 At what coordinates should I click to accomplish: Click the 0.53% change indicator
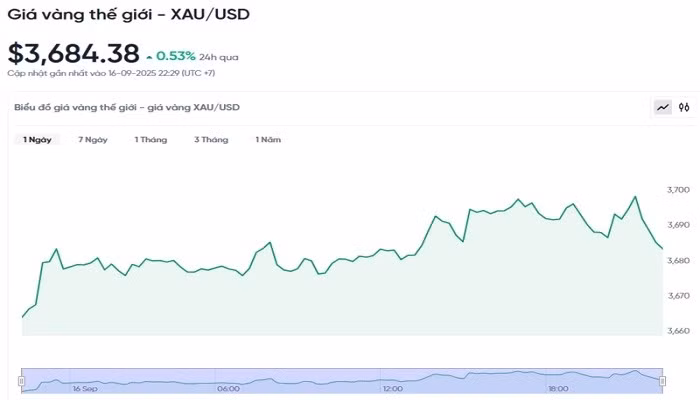coord(174,56)
